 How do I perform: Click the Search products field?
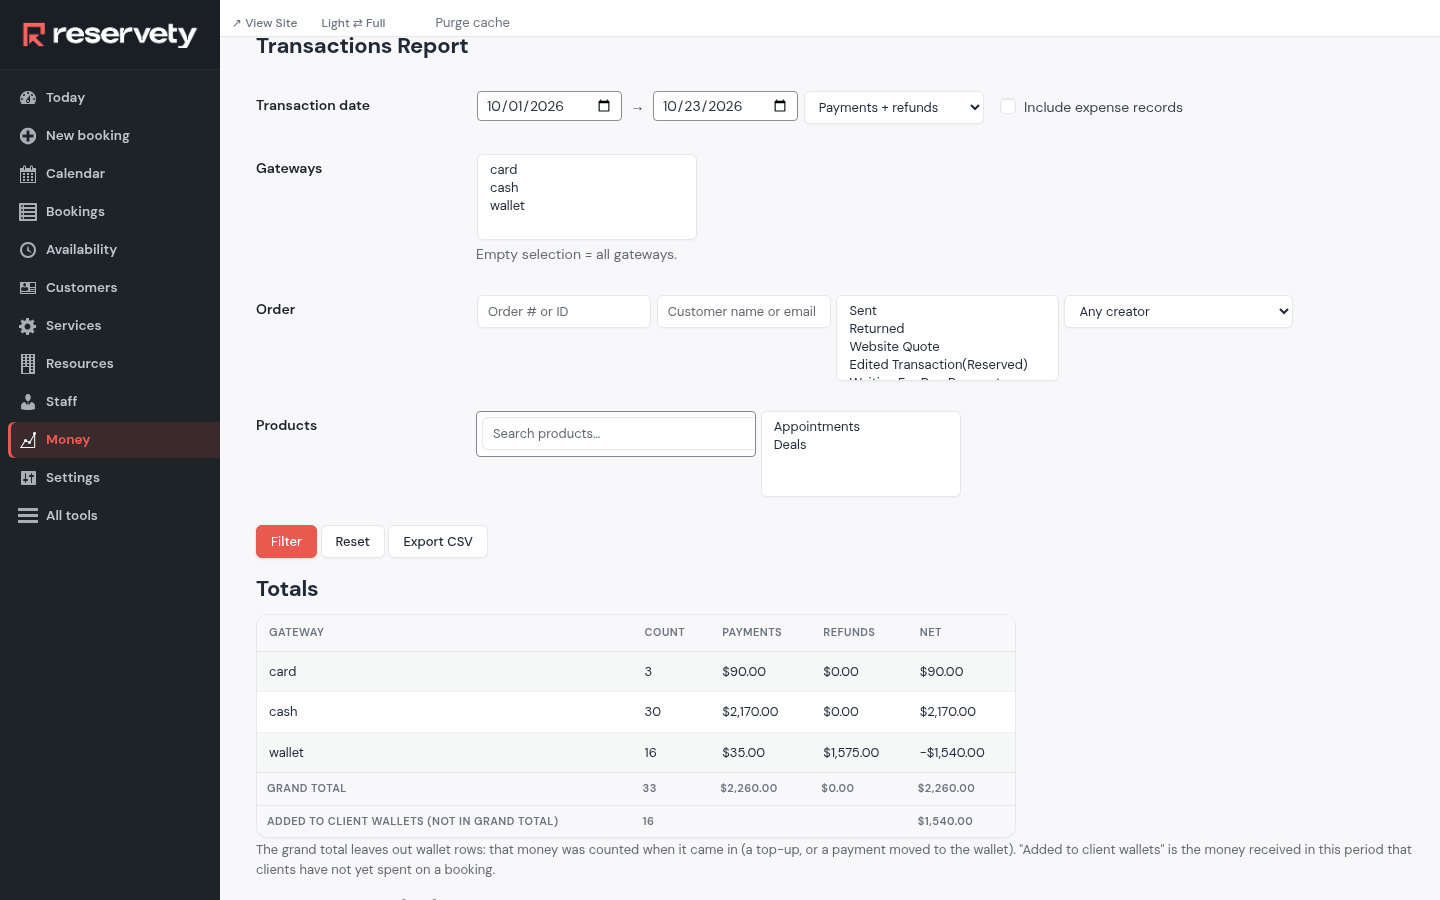coord(618,434)
